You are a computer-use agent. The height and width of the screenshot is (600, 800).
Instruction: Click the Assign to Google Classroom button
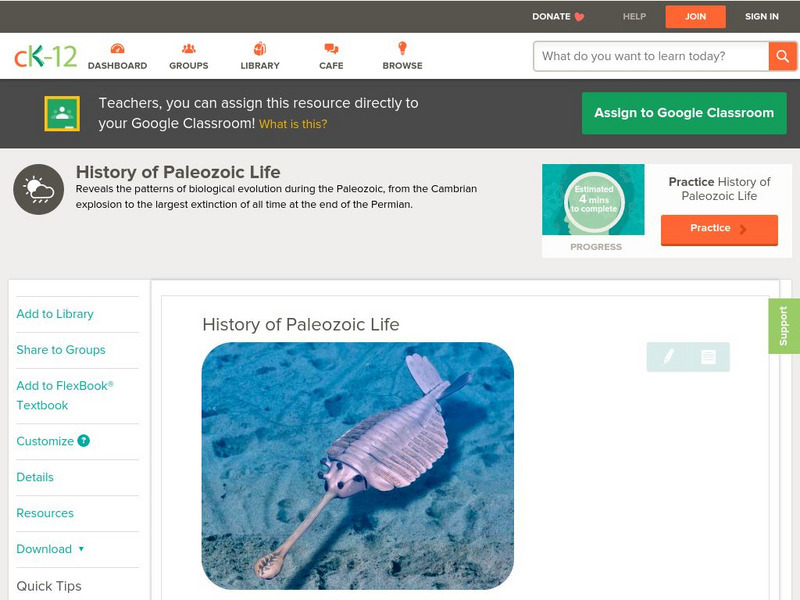click(684, 113)
